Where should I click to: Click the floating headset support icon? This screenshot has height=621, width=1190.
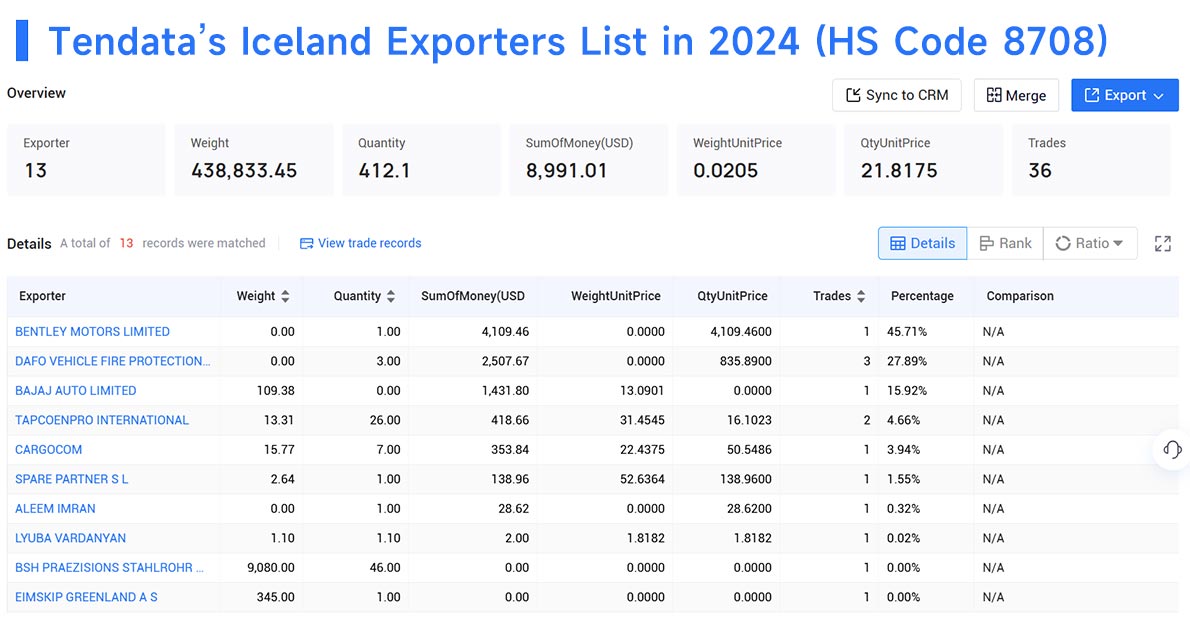(x=1172, y=451)
